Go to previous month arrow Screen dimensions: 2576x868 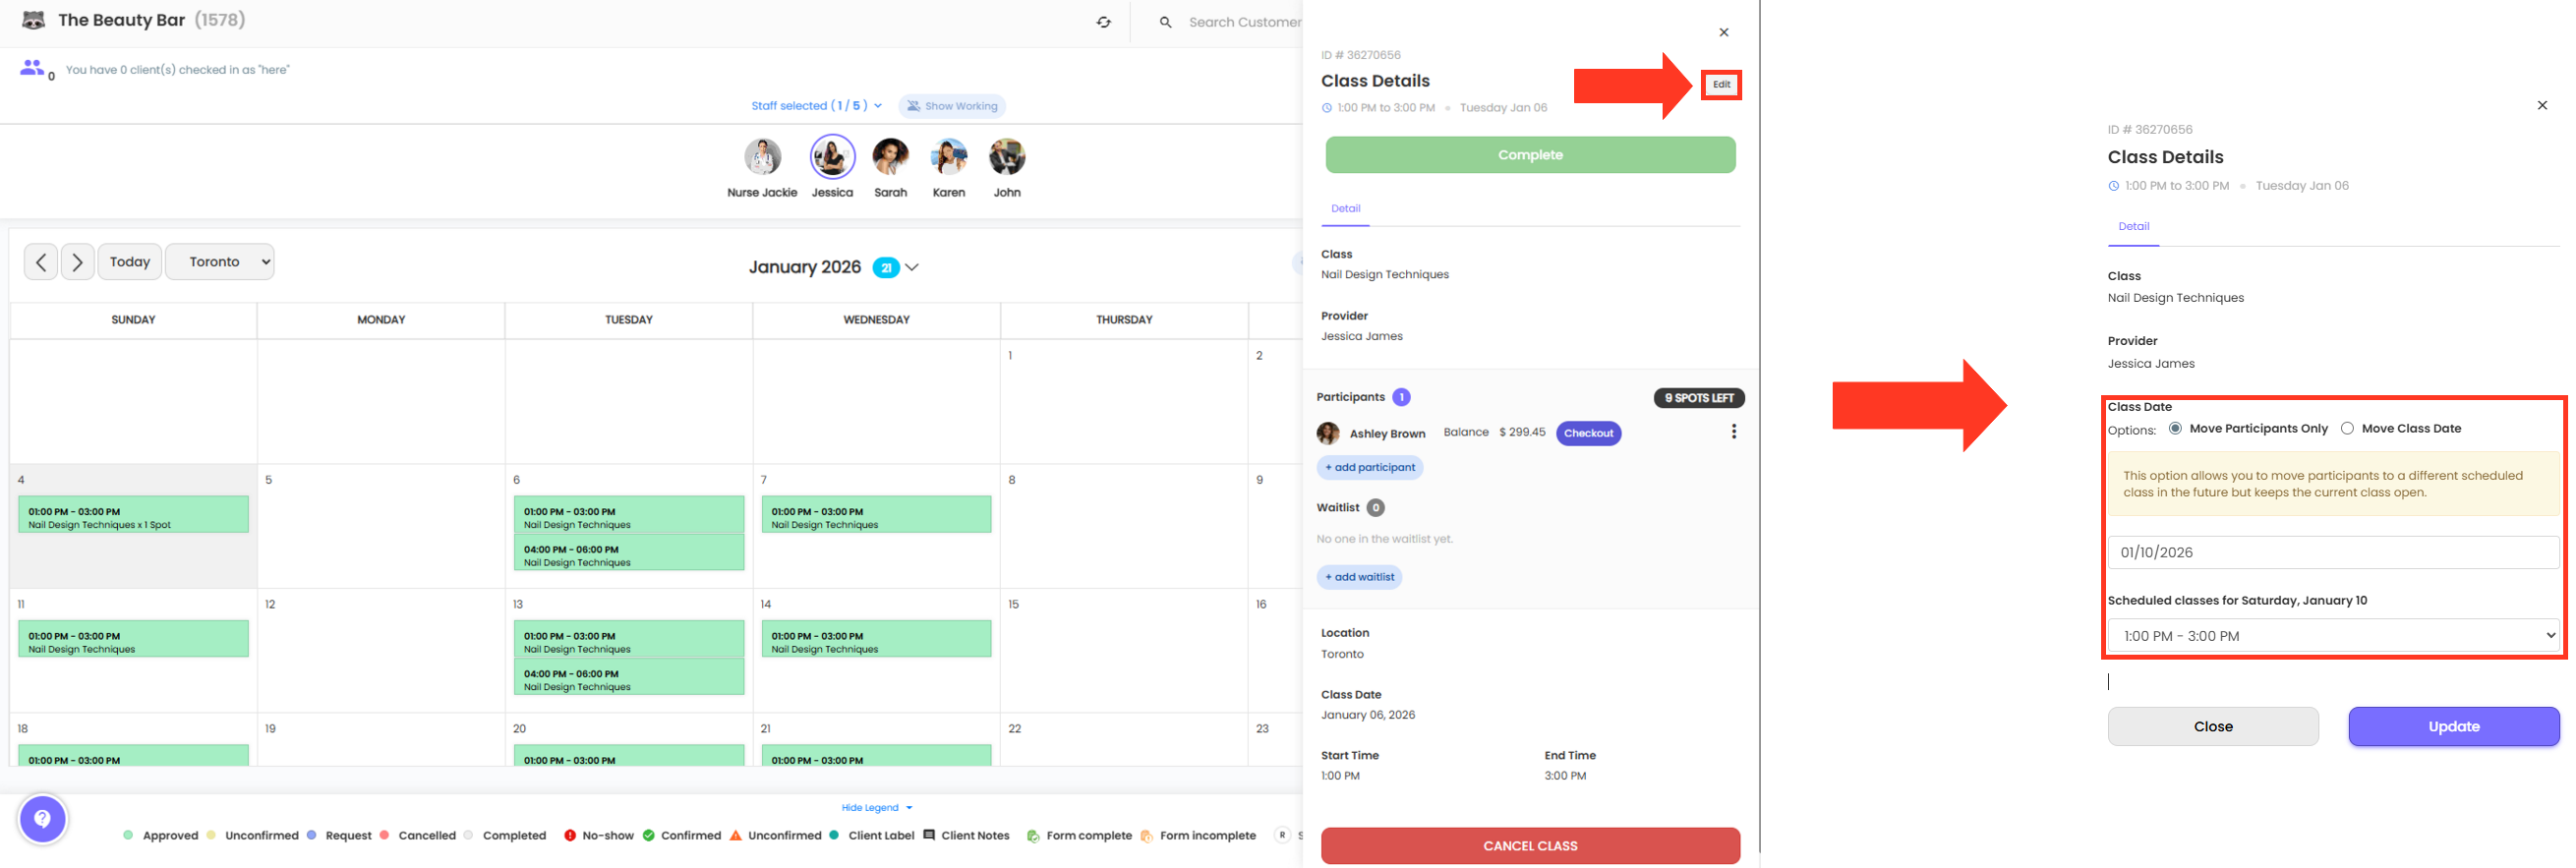click(41, 262)
